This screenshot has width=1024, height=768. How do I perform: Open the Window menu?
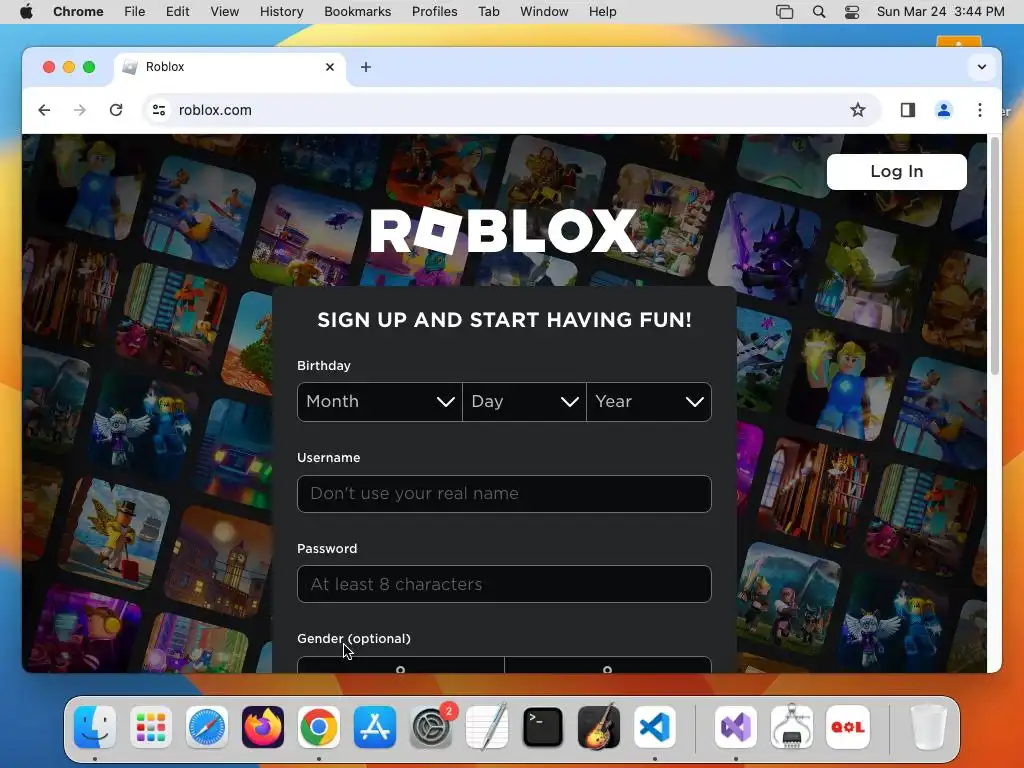point(544,11)
